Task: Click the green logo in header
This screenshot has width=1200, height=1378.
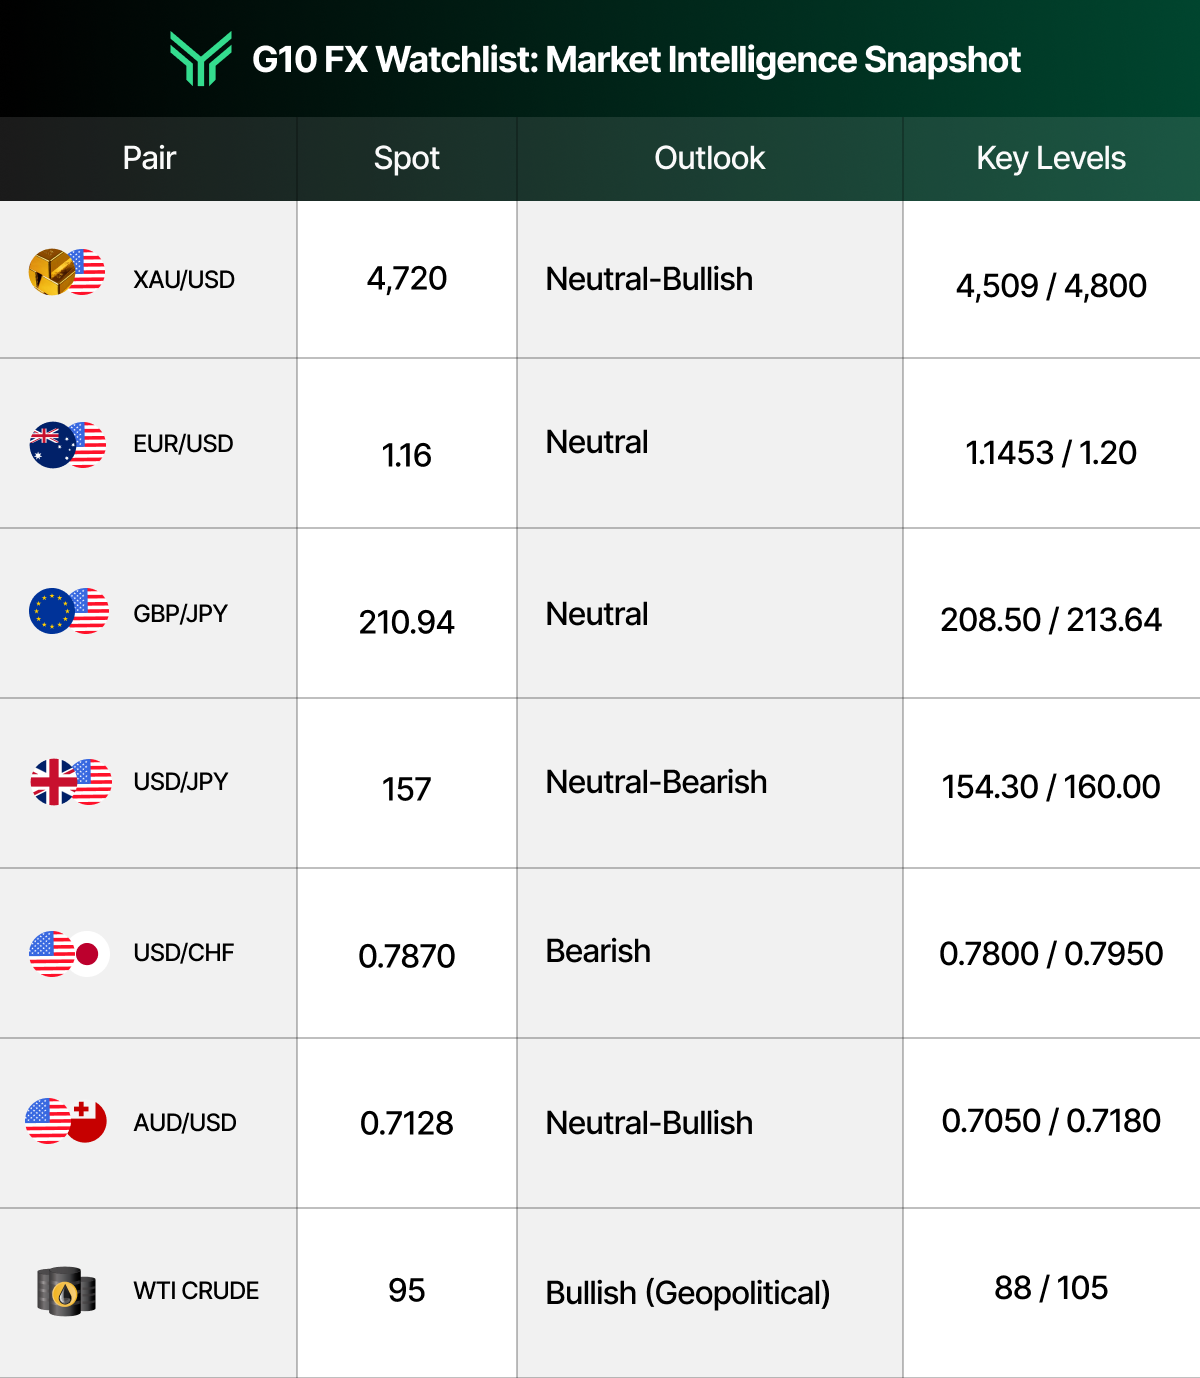Action: [200, 59]
